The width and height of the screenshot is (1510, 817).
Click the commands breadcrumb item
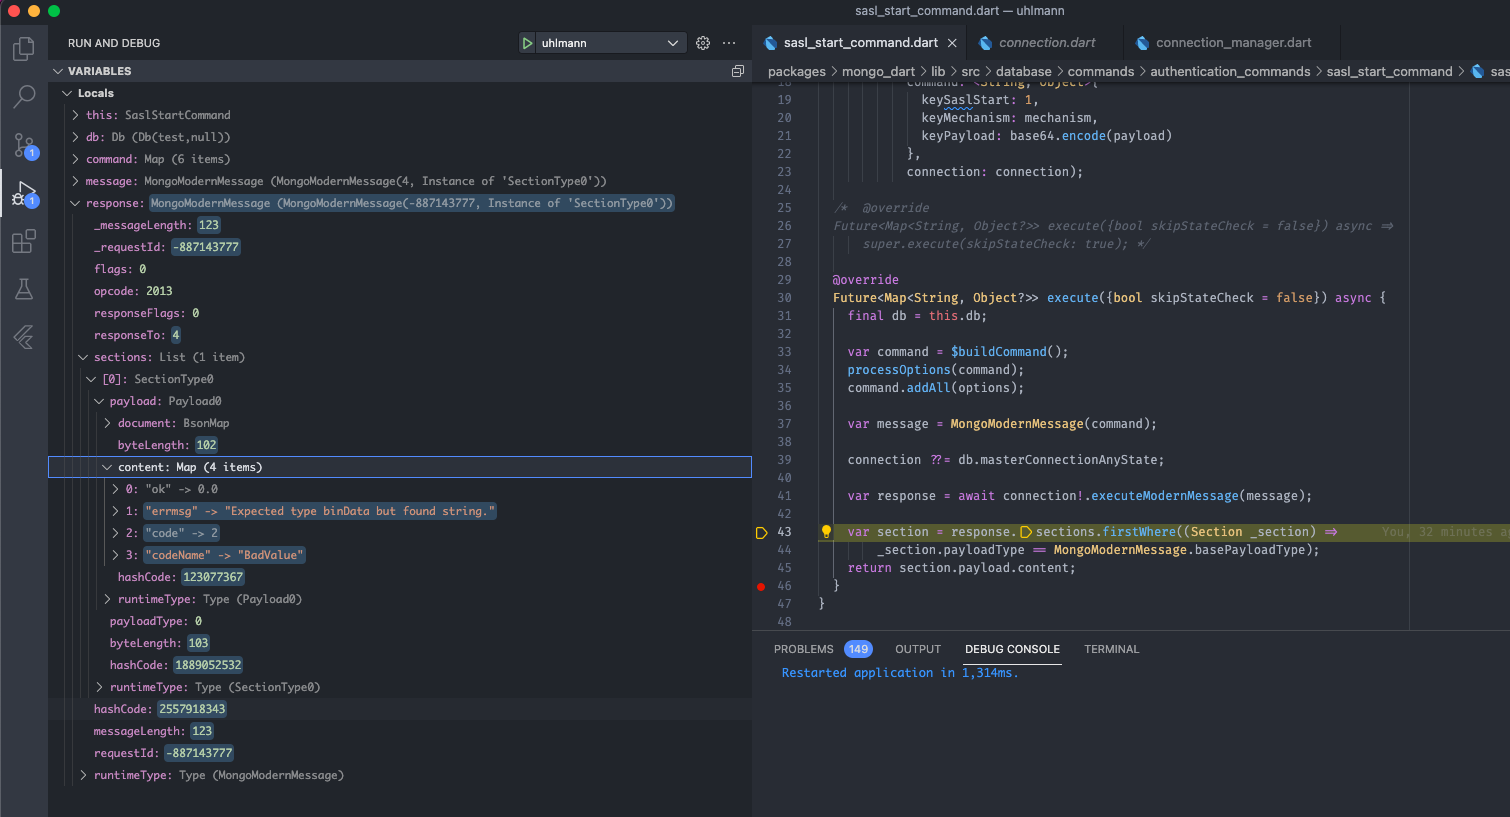(1101, 71)
